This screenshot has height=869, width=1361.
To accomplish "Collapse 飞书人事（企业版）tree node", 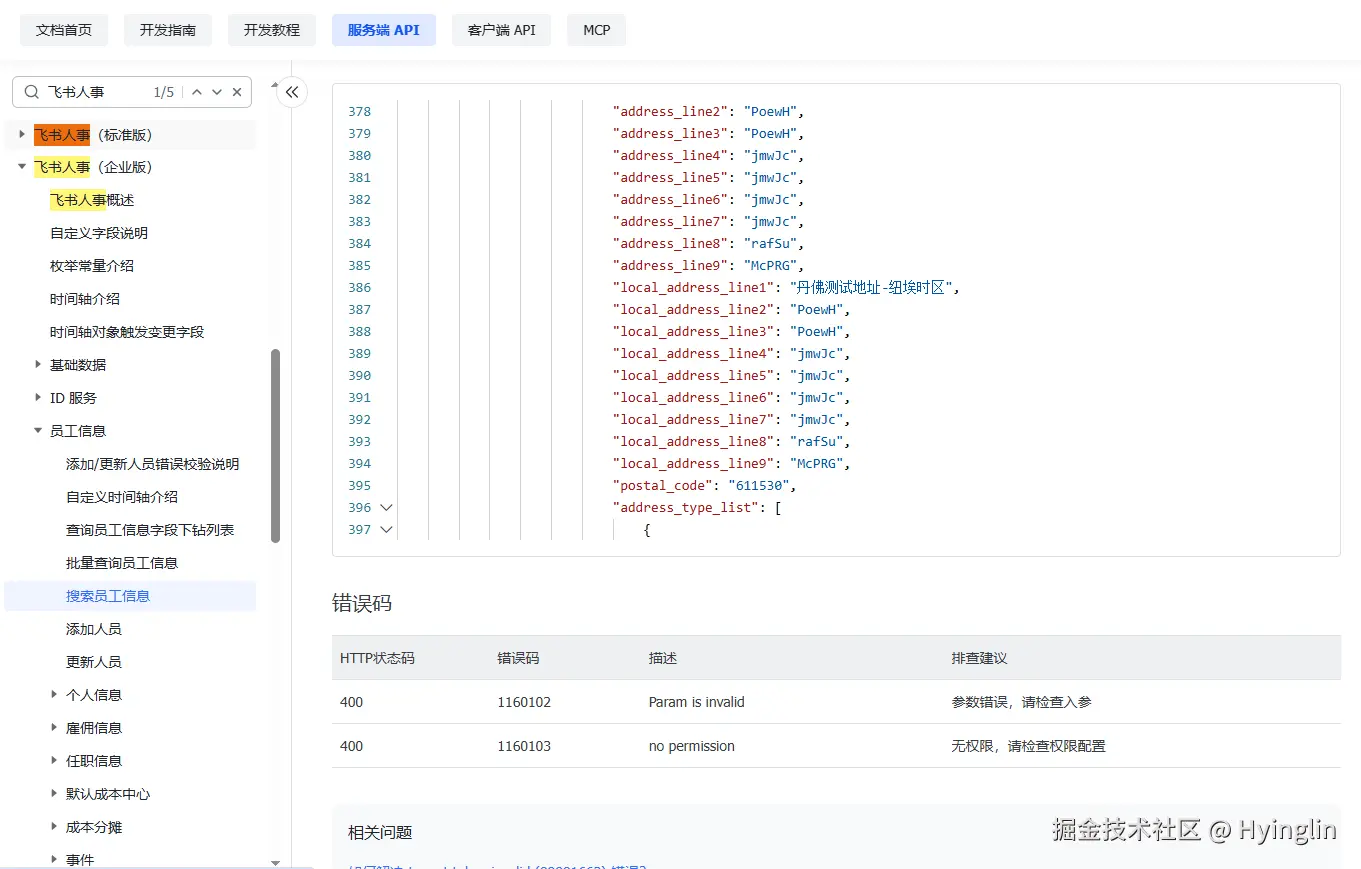I will click(x=22, y=167).
